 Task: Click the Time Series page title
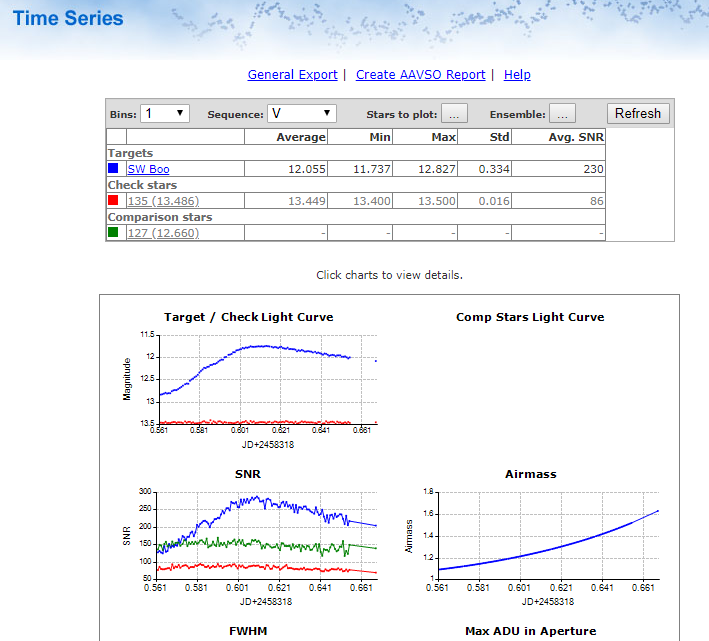68,19
